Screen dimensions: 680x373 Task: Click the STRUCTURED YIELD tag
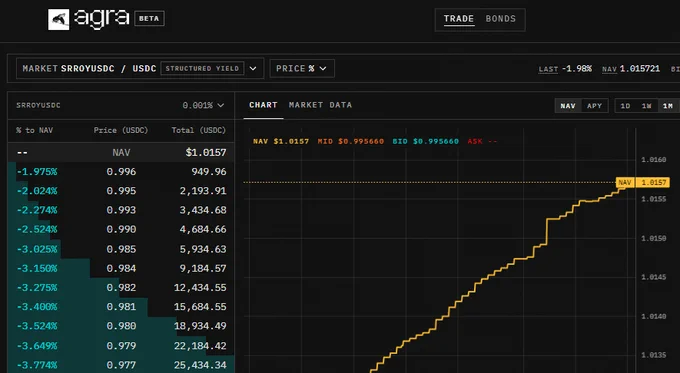[x=202, y=69]
